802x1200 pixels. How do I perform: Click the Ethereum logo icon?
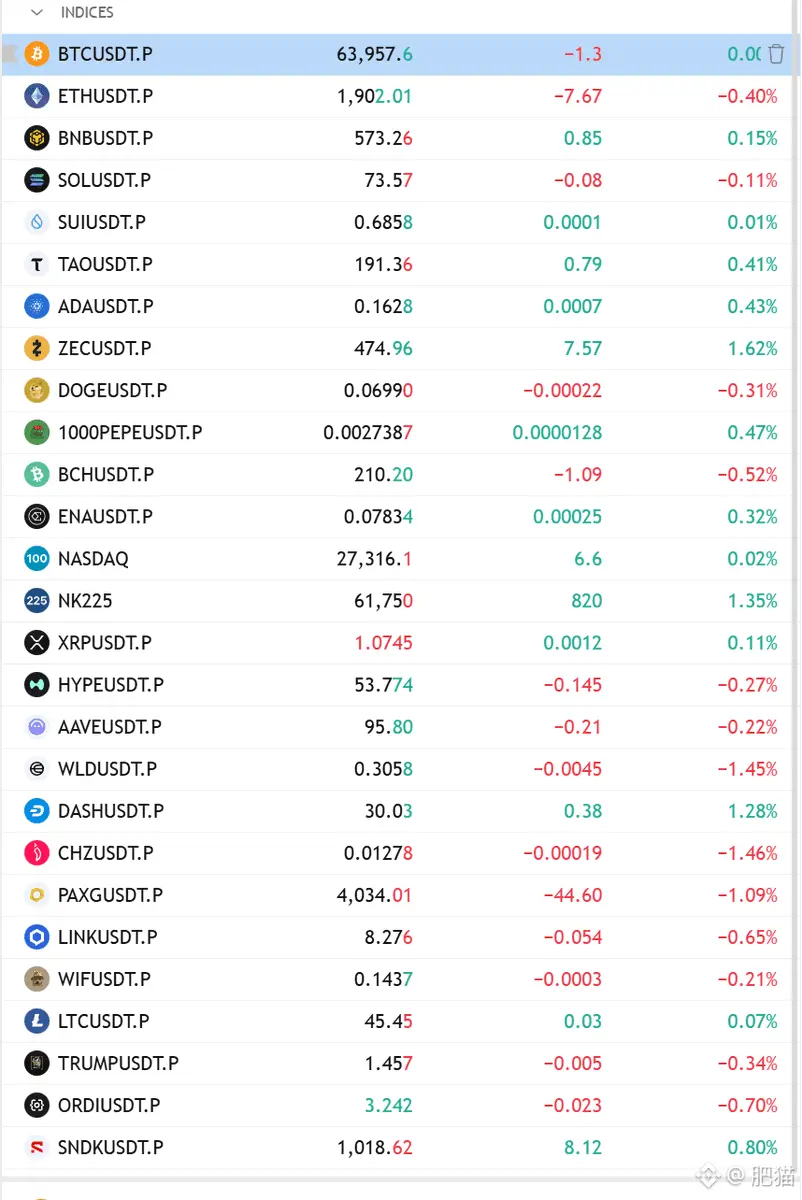tap(37, 96)
